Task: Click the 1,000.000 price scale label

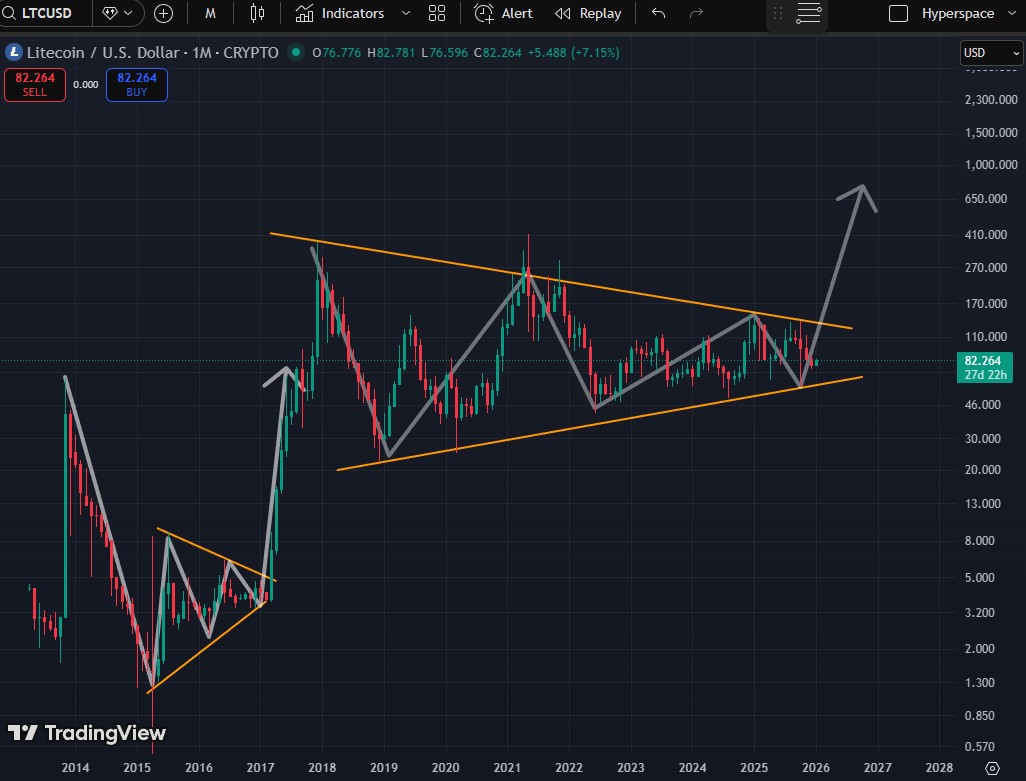Action: pyautogui.click(x=991, y=164)
